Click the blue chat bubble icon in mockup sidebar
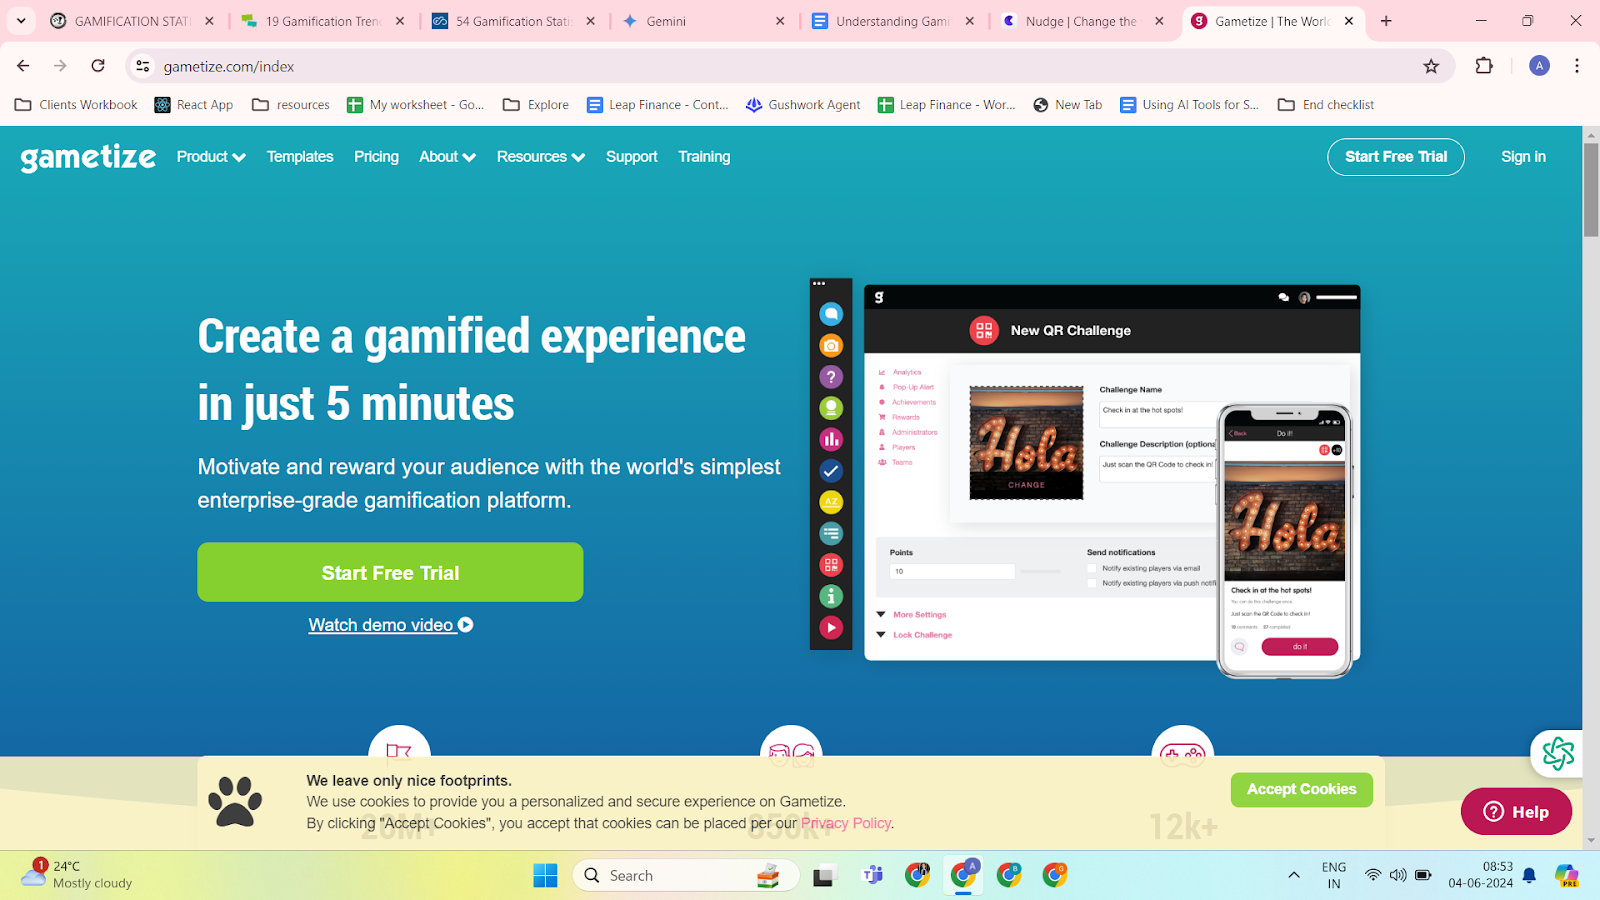The height and width of the screenshot is (900, 1600). point(831,314)
